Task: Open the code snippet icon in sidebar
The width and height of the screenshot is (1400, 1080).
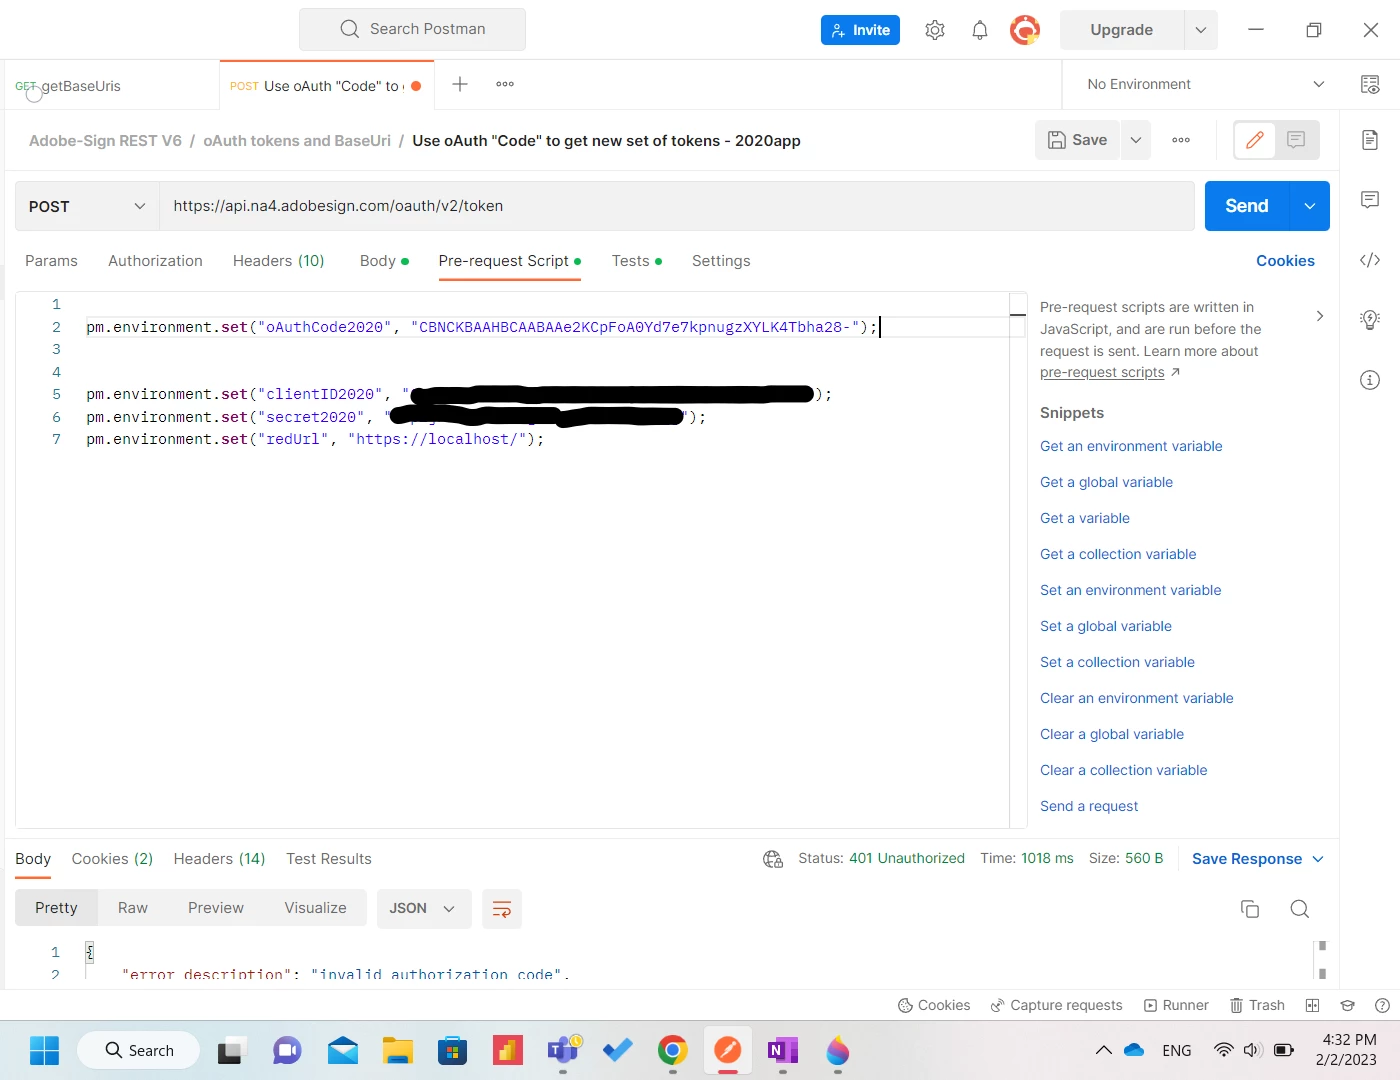Action: [x=1370, y=260]
